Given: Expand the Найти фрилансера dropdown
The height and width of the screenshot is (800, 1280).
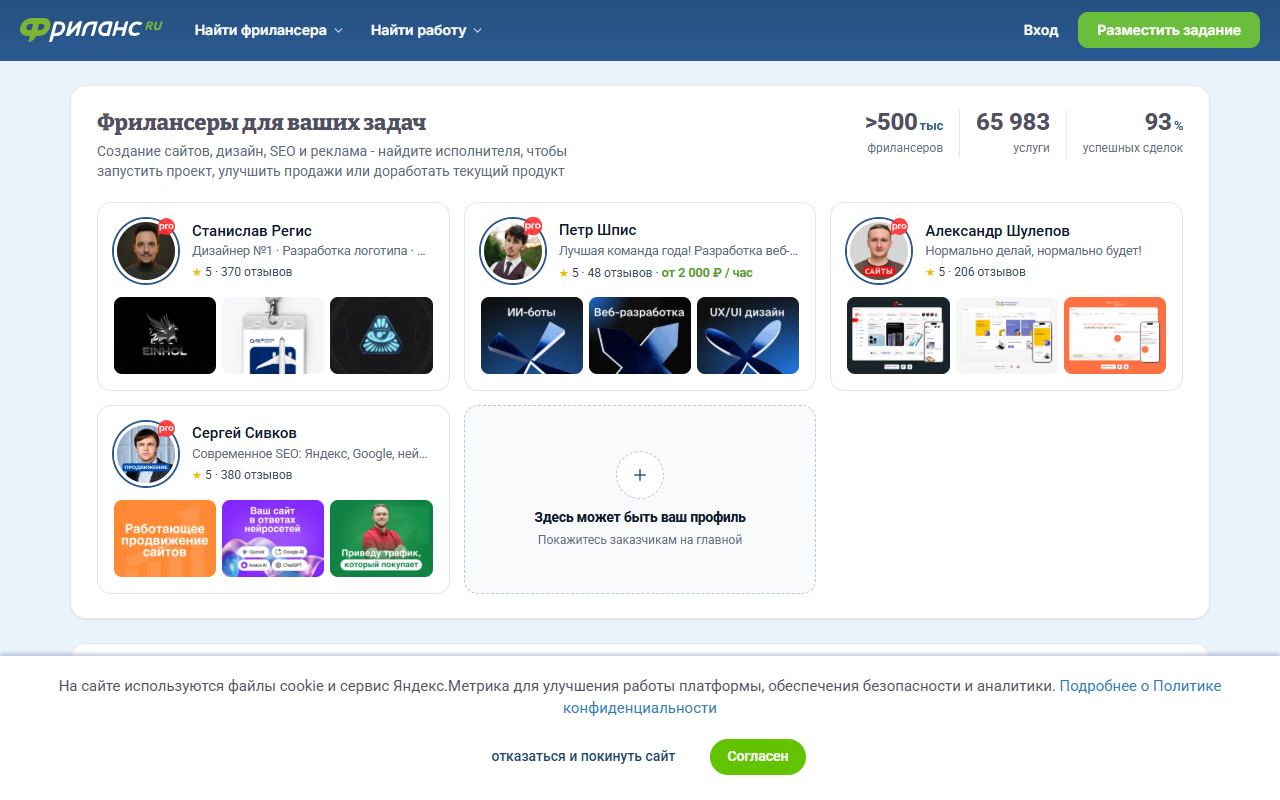Looking at the screenshot, I should (x=268, y=30).
